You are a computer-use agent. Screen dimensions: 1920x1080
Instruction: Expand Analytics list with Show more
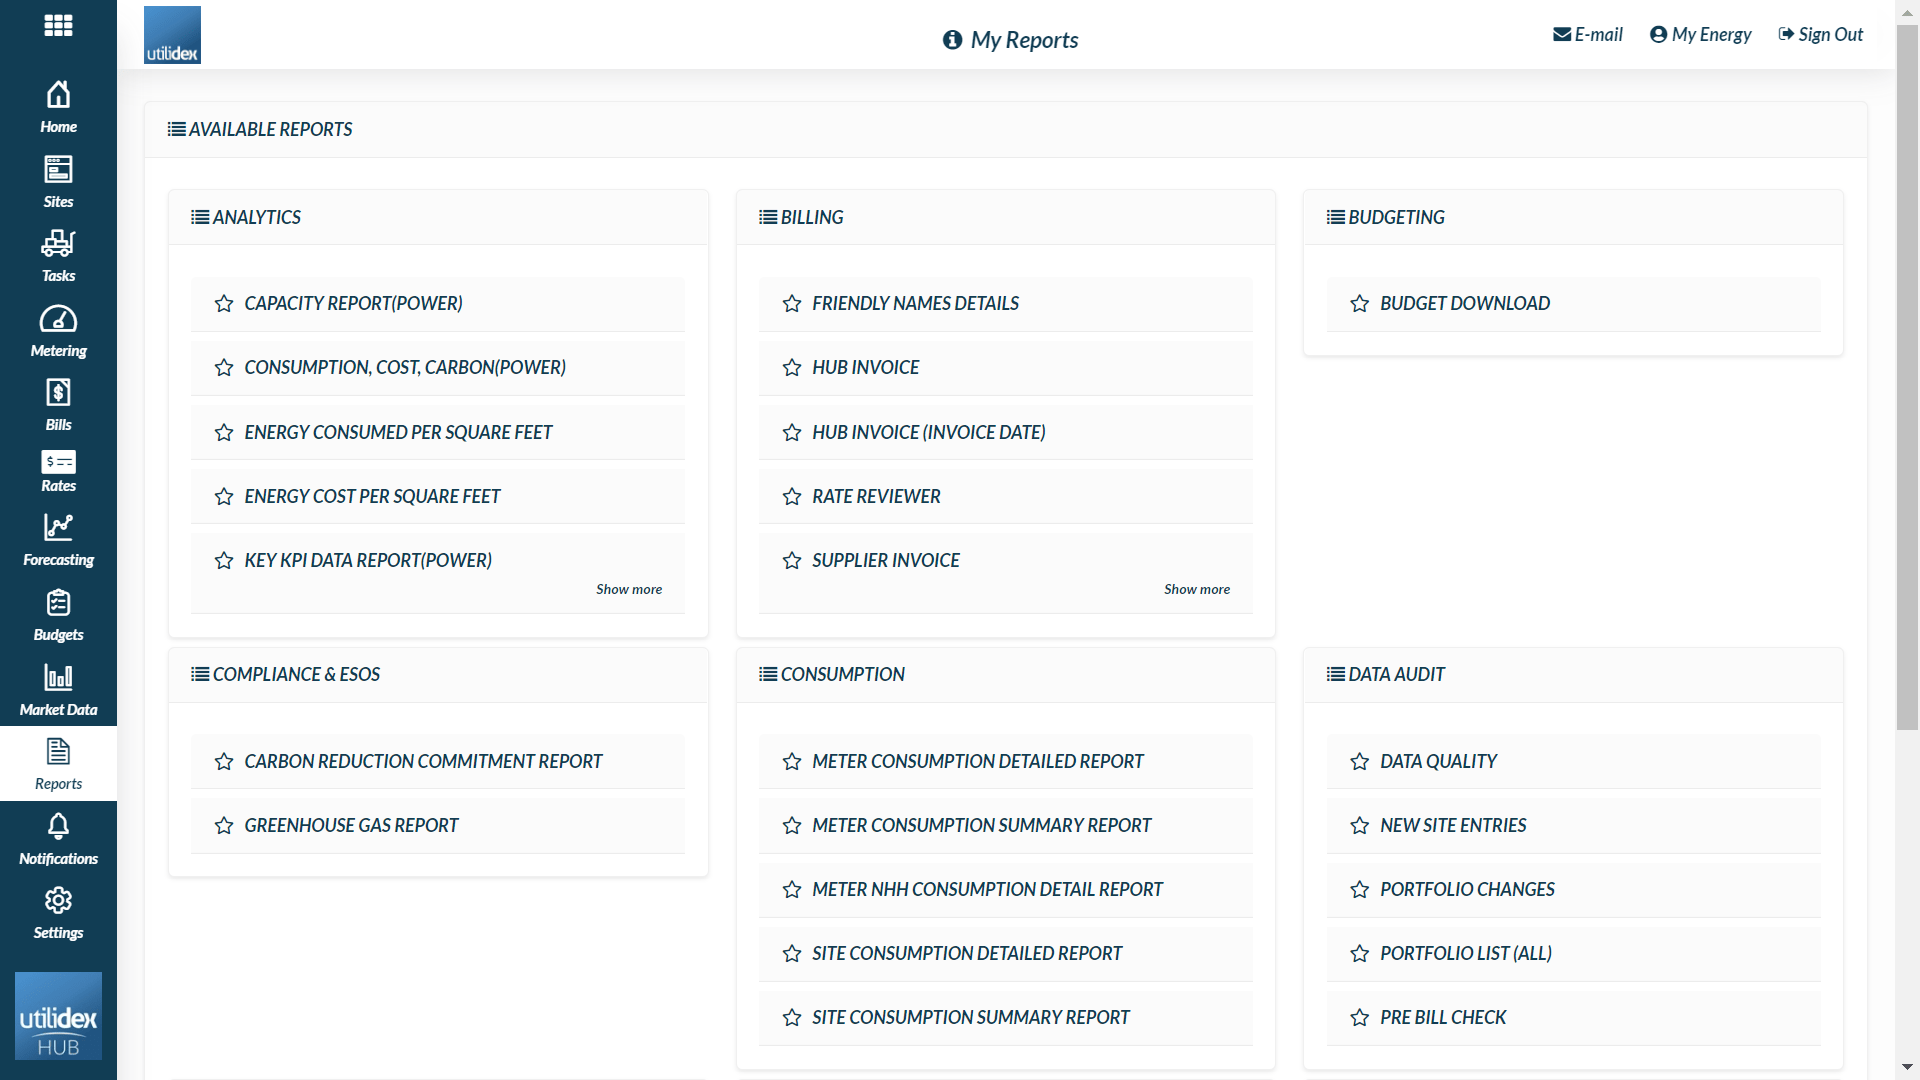pos(628,590)
